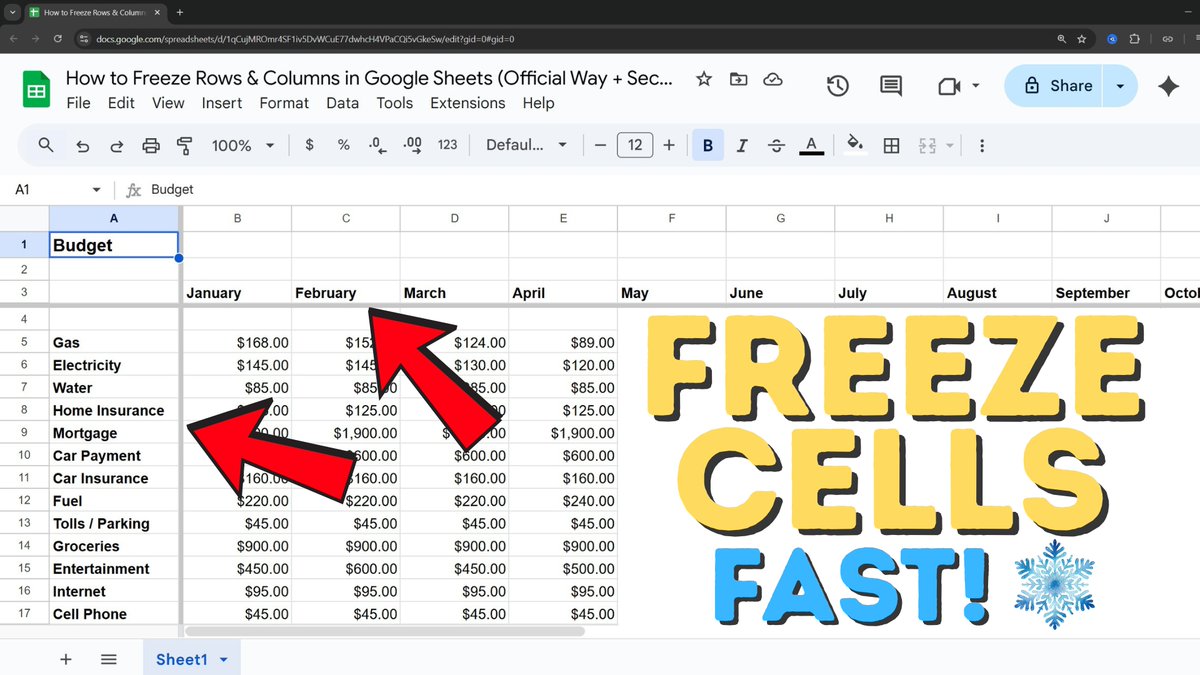
Task: Show all sheets list
Action: tap(109, 659)
